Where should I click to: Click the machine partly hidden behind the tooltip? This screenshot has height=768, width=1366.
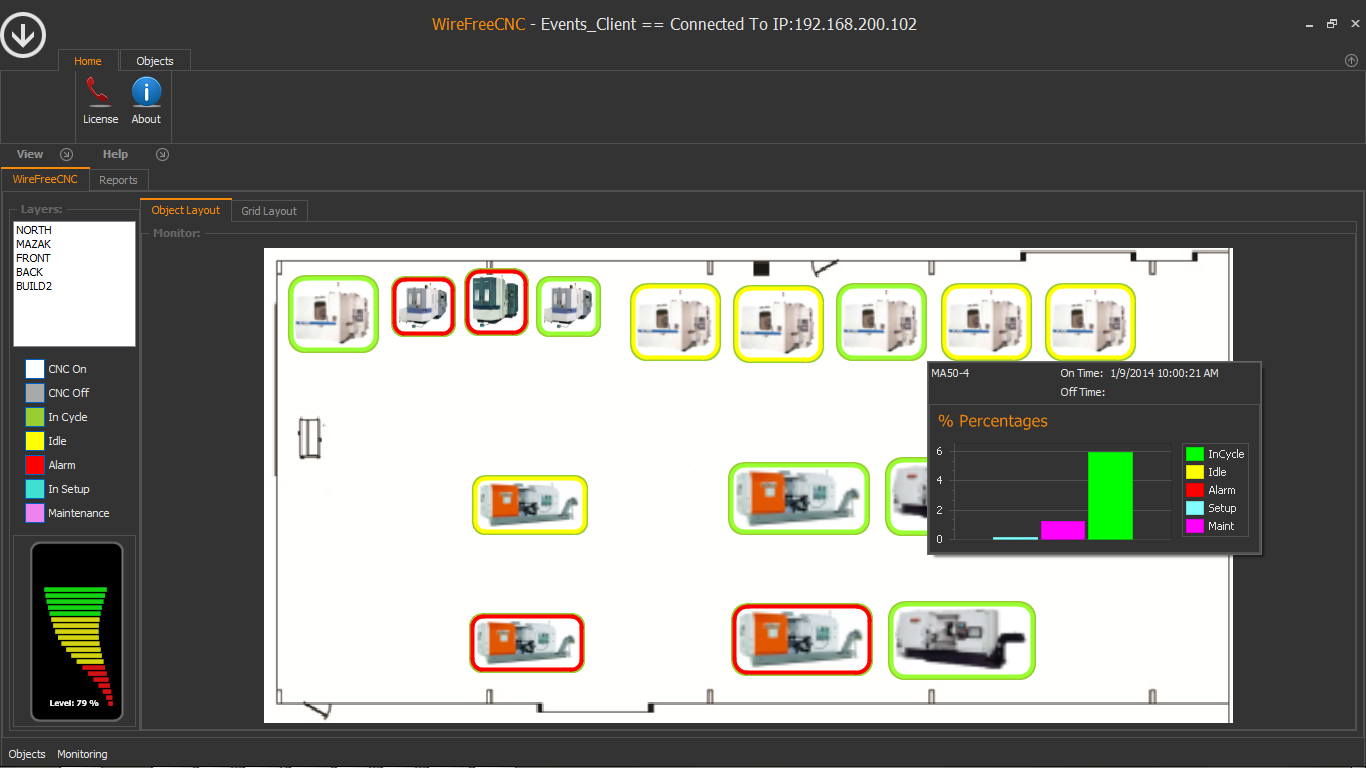[x=907, y=497]
